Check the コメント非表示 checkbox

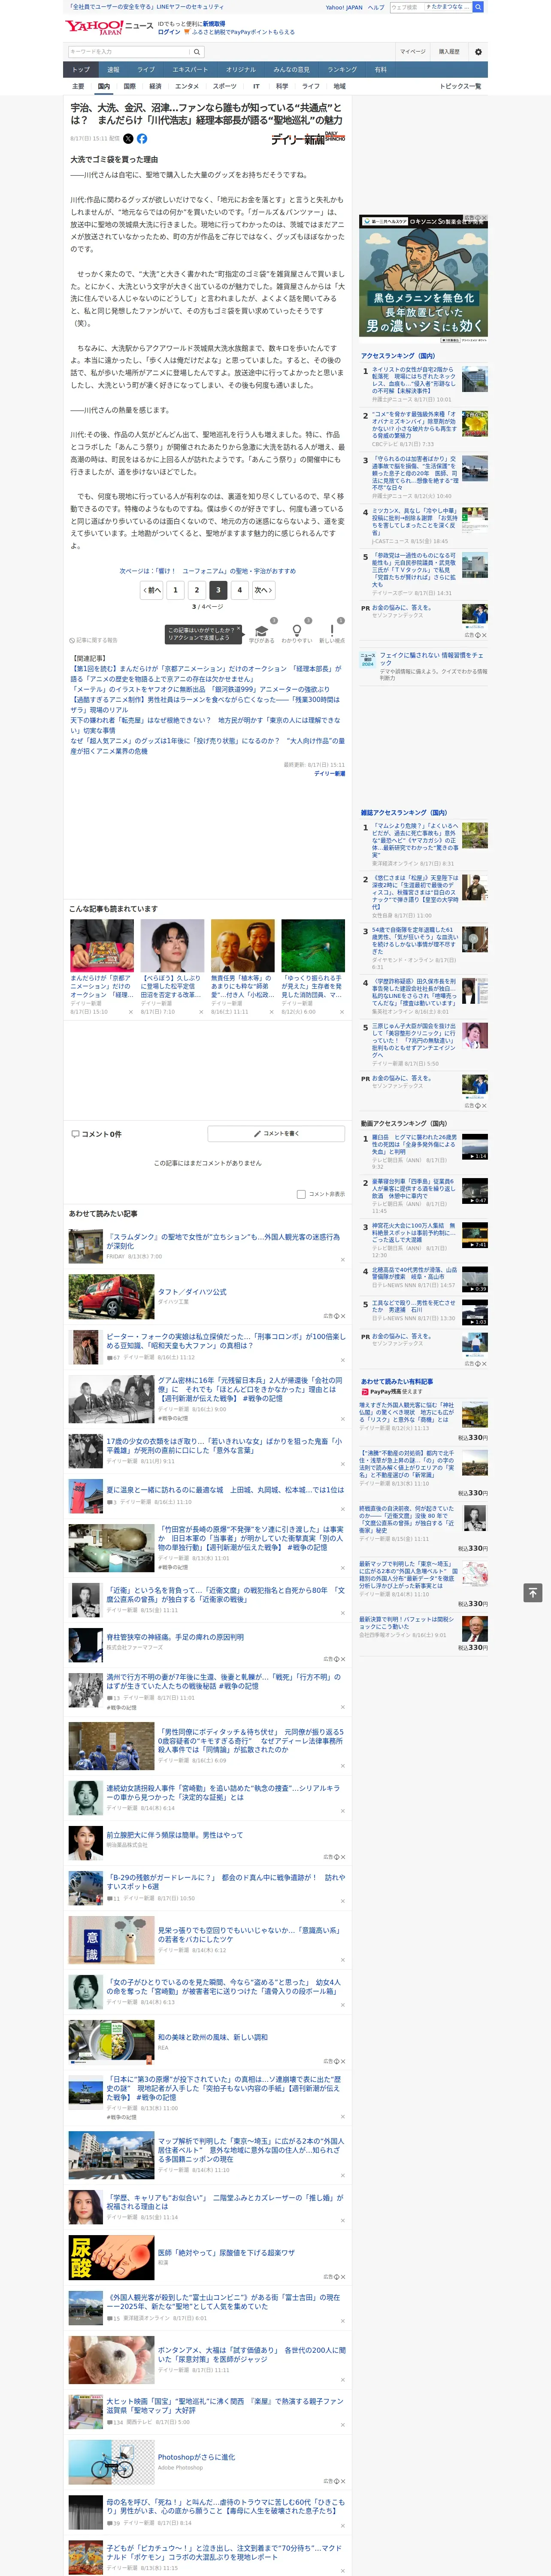301,1194
